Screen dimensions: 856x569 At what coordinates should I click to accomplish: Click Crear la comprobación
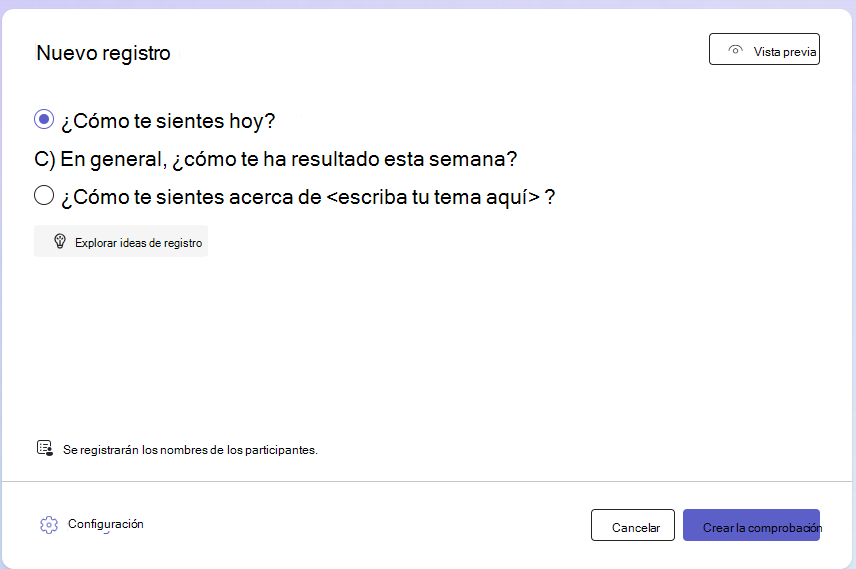click(x=751, y=525)
